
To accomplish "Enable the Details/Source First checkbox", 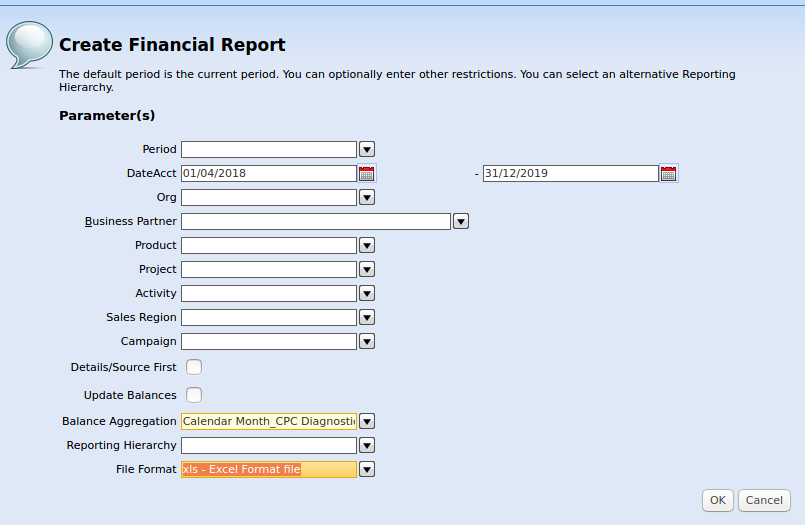I will (x=194, y=367).
